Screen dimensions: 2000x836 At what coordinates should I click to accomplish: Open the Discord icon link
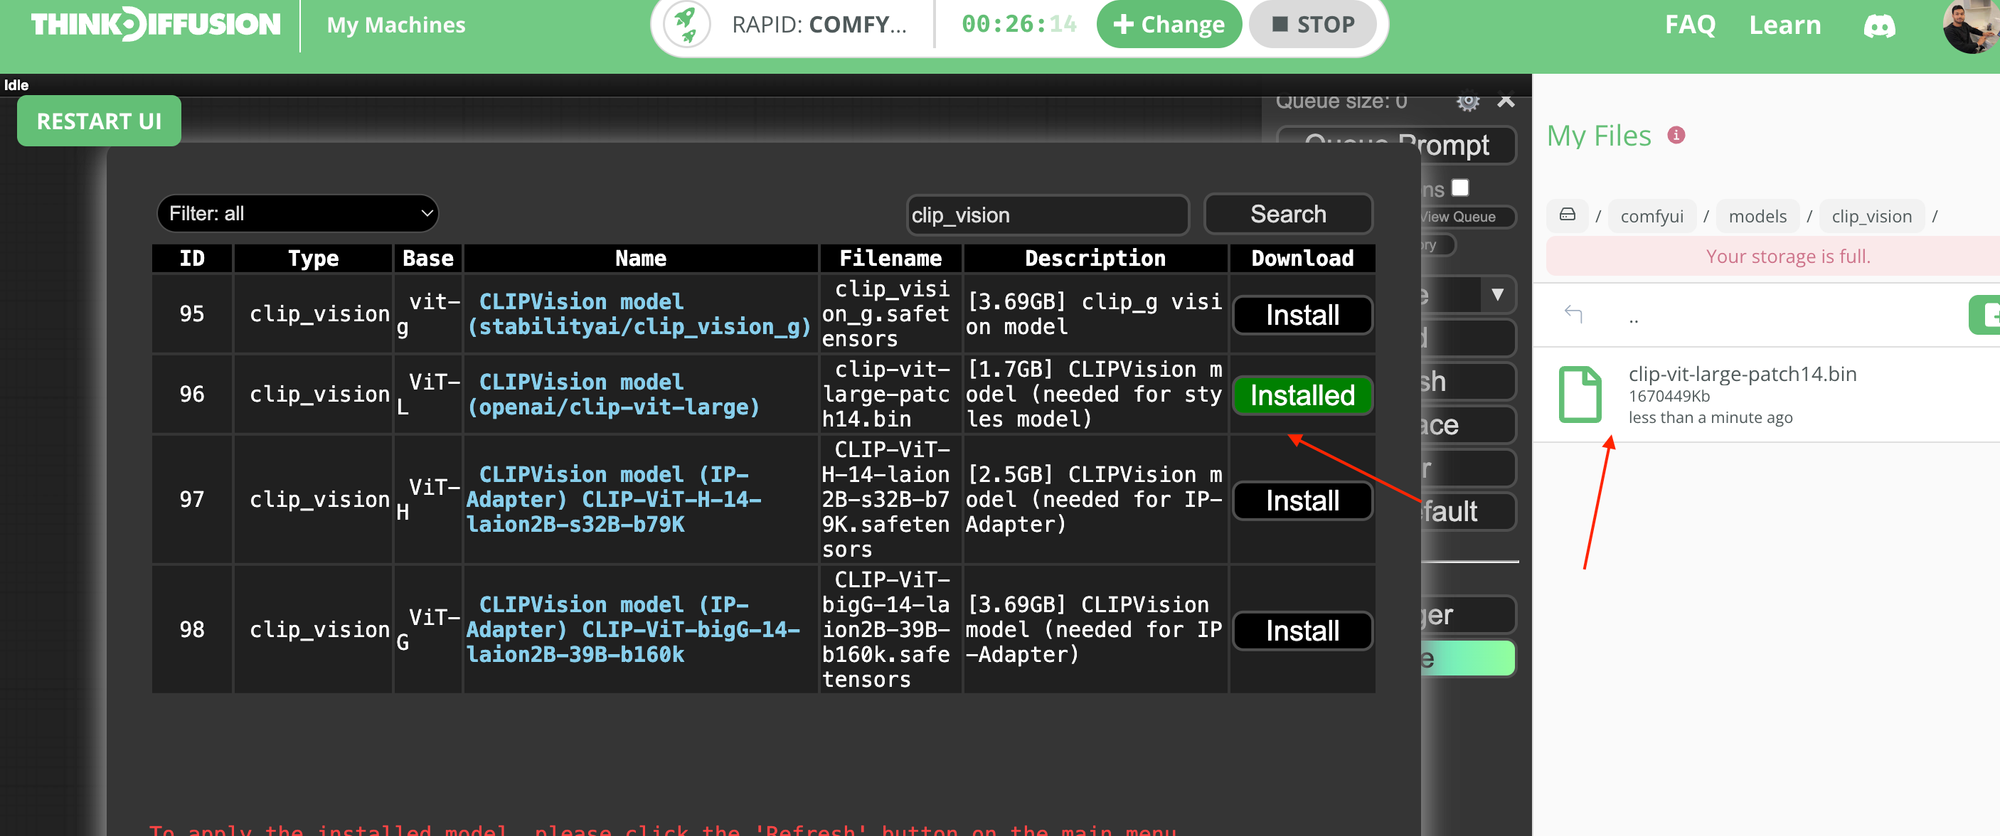pyautogui.click(x=1879, y=25)
